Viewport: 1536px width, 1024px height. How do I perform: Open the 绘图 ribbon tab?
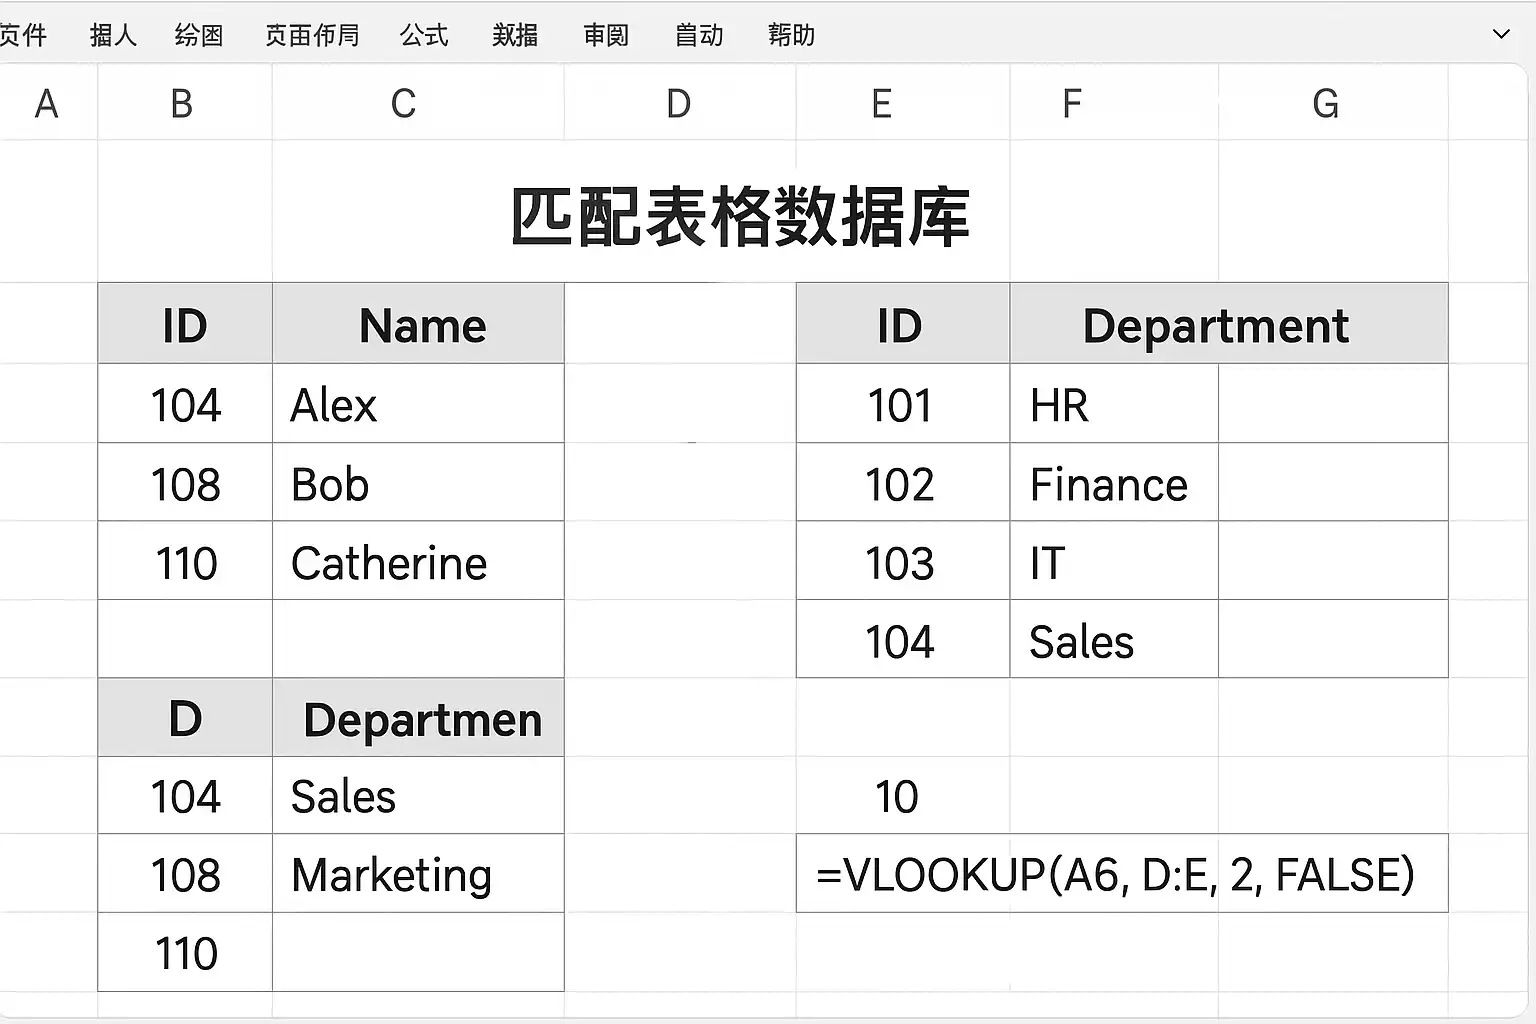coord(199,35)
